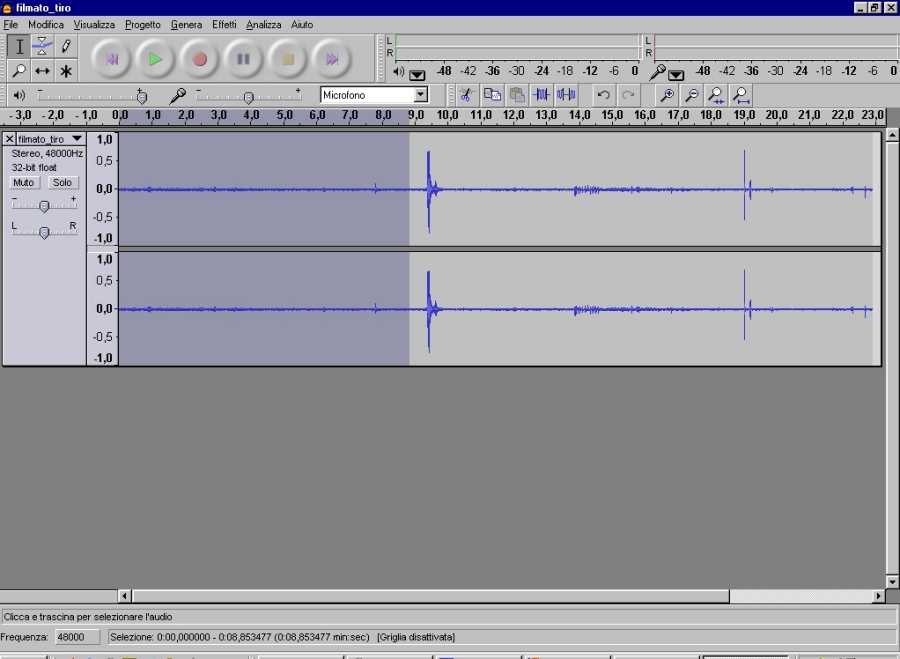
Task: Click the Frequenza project rate field
Action: (x=77, y=637)
